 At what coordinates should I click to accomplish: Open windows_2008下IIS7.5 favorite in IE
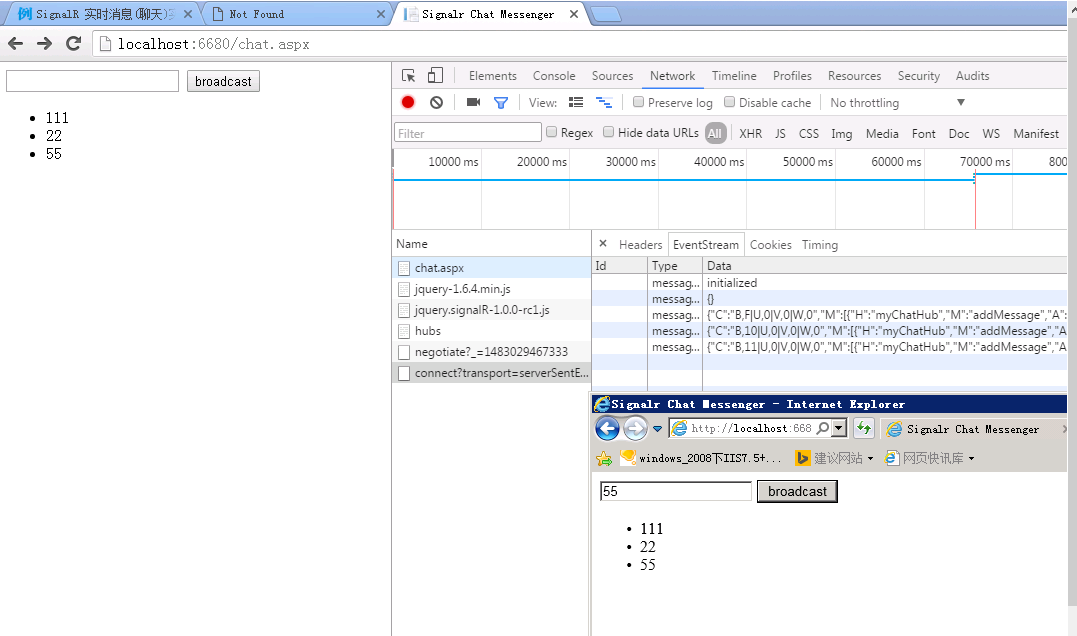[x=701, y=458]
